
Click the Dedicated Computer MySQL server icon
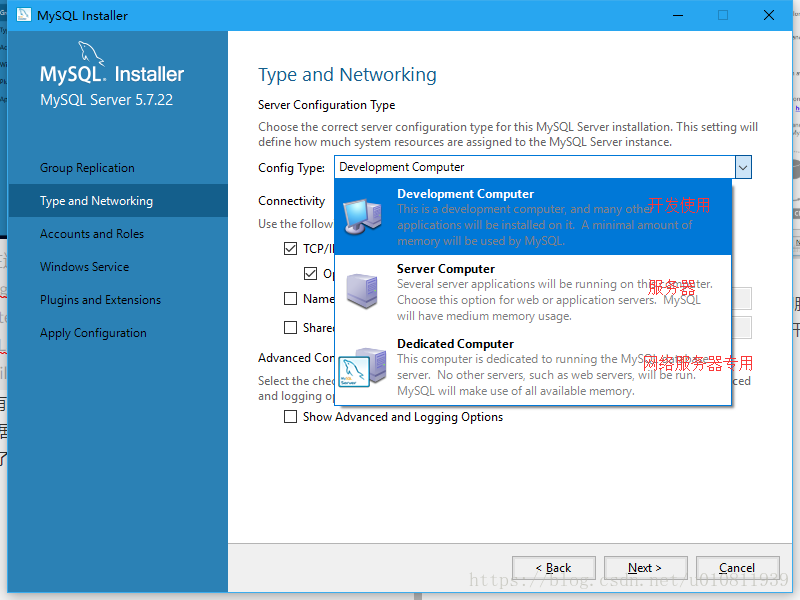point(363,367)
